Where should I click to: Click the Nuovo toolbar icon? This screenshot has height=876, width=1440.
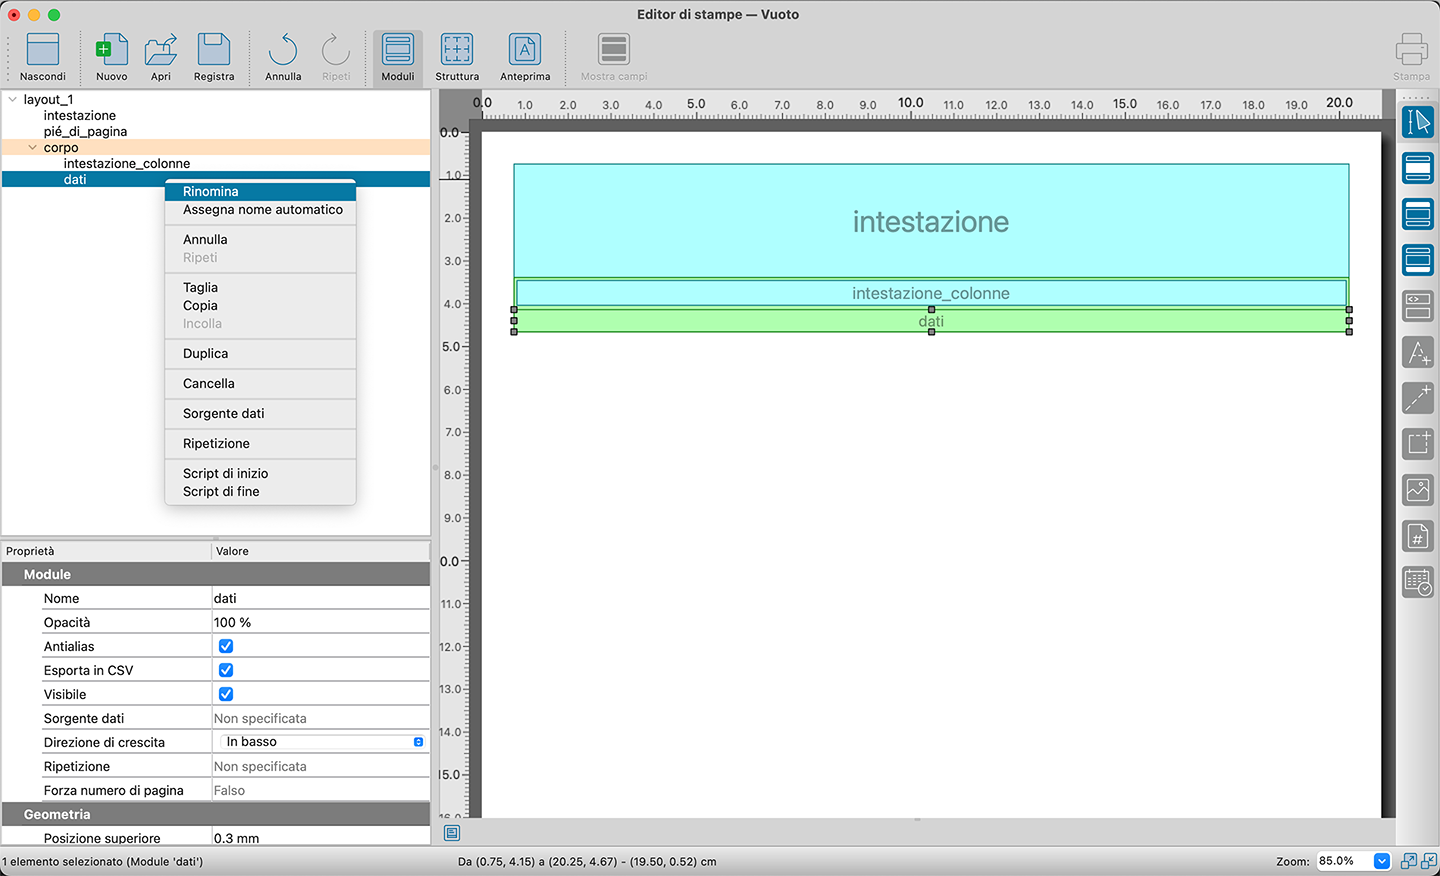click(111, 50)
